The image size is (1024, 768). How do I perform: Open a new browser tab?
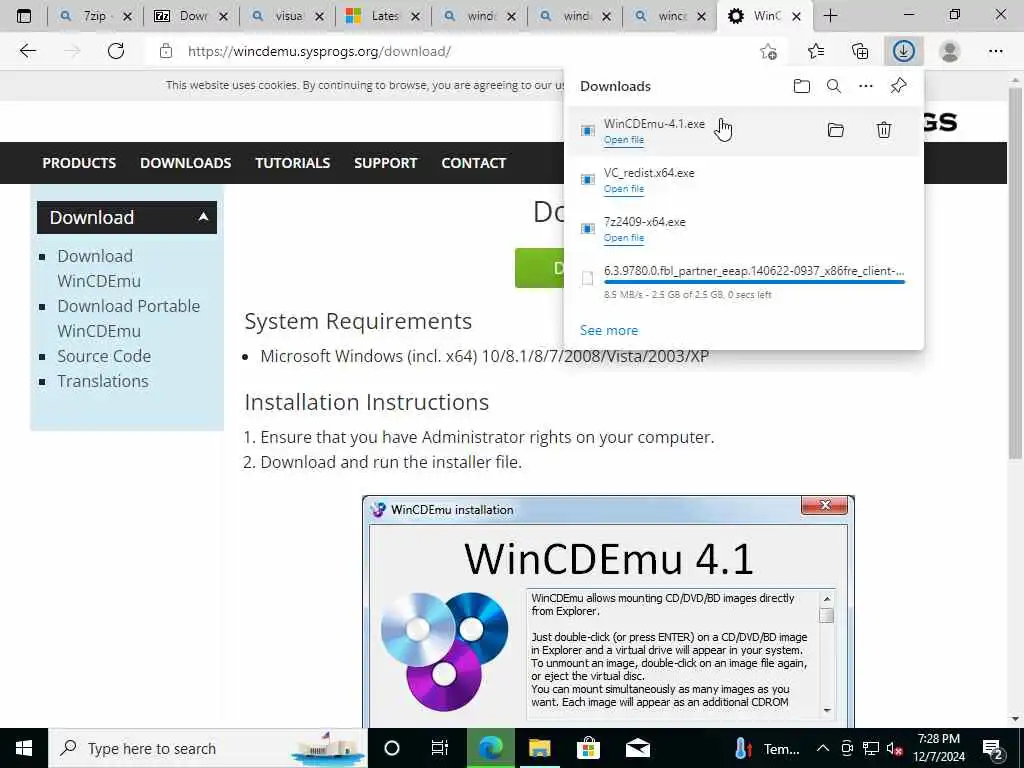point(830,16)
